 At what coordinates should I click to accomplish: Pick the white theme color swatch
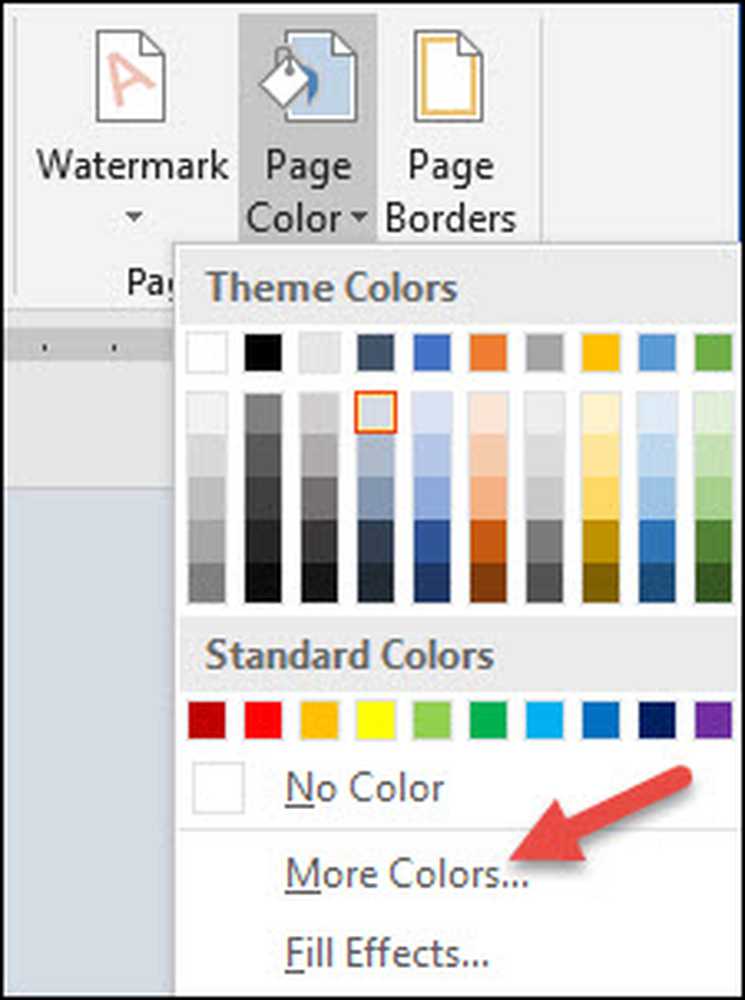pyautogui.click(x=207, y=353)
